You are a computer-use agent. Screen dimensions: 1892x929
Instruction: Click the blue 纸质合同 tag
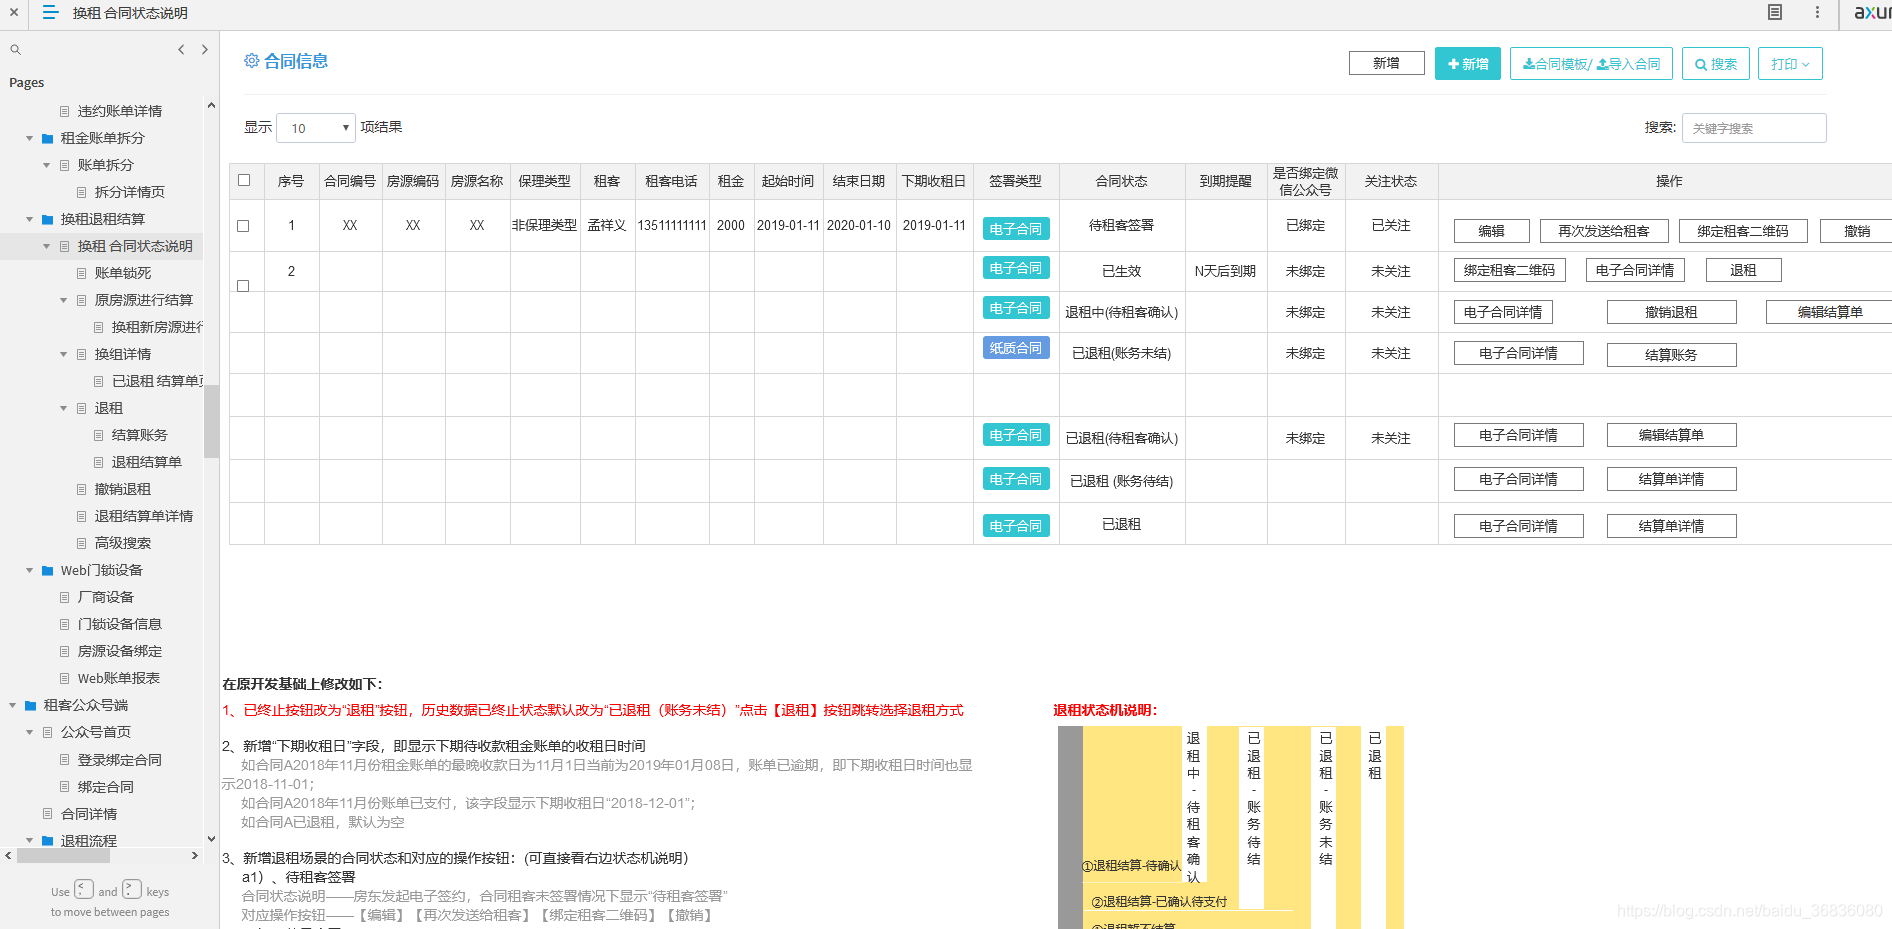coord(1016,348)
